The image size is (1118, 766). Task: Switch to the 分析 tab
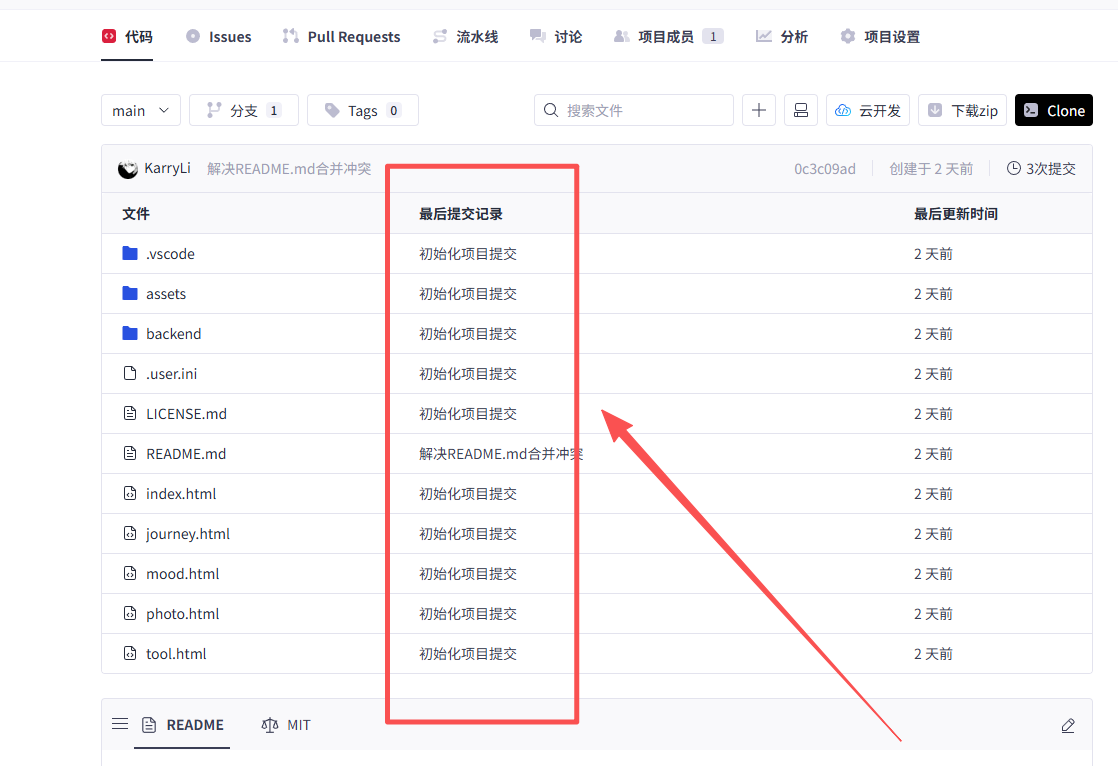781,36
